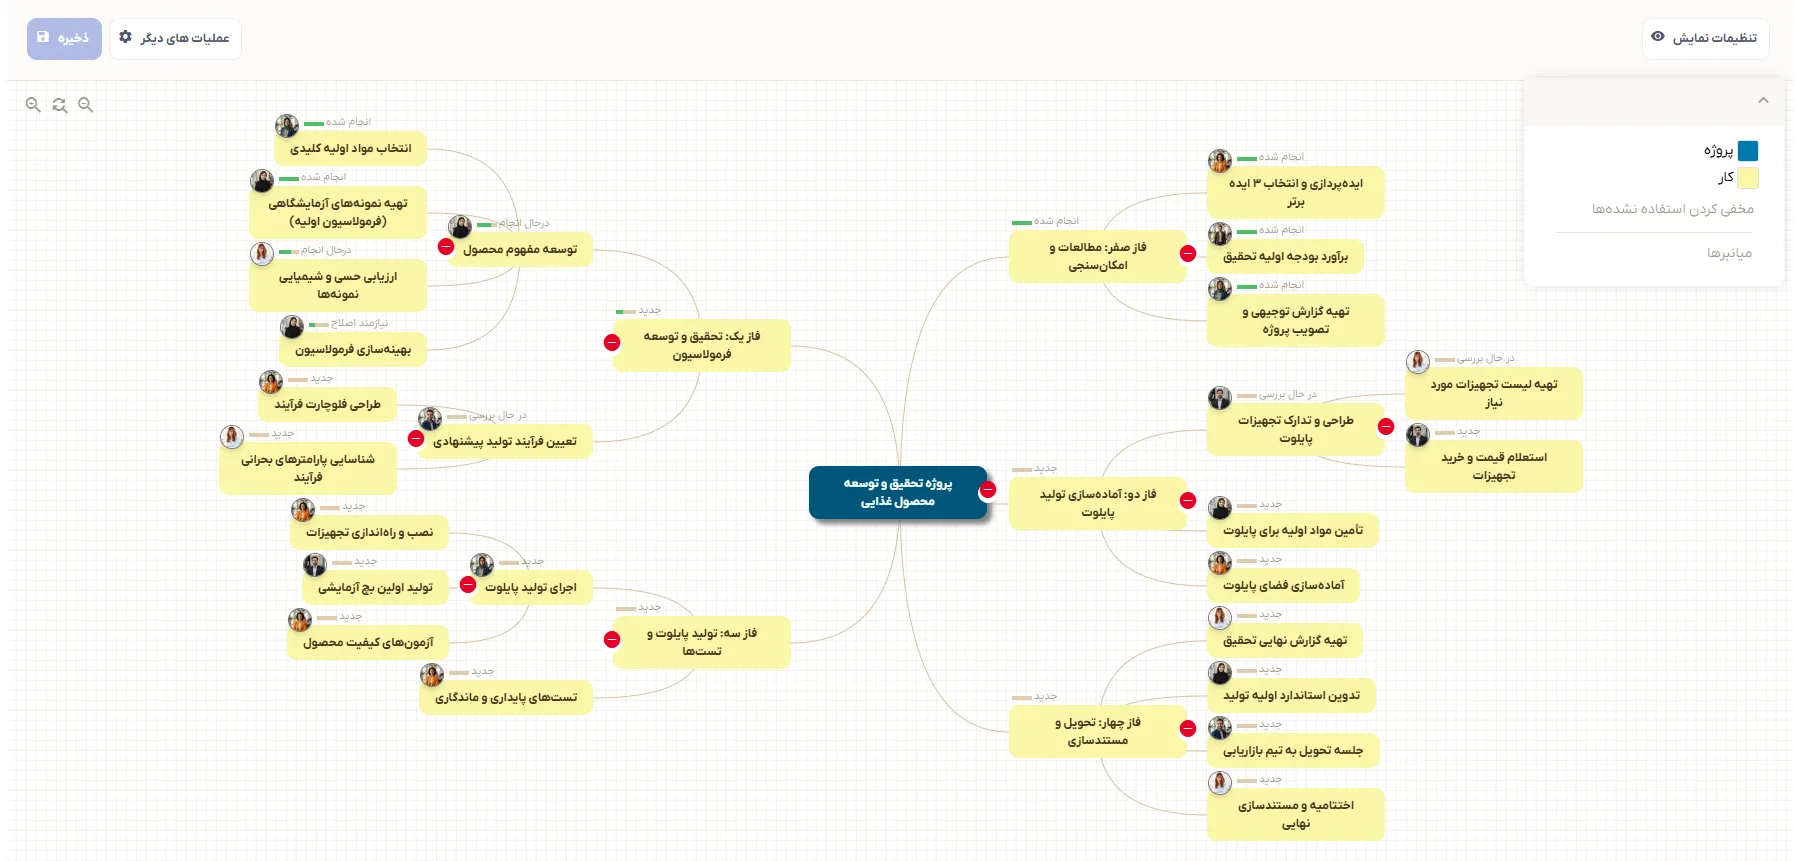Click the assignee avatar on شناسایی پارامترهای بحرانی فرآیند
Viewport: 1795px width, 861px height.
click(x=232, y=437)
